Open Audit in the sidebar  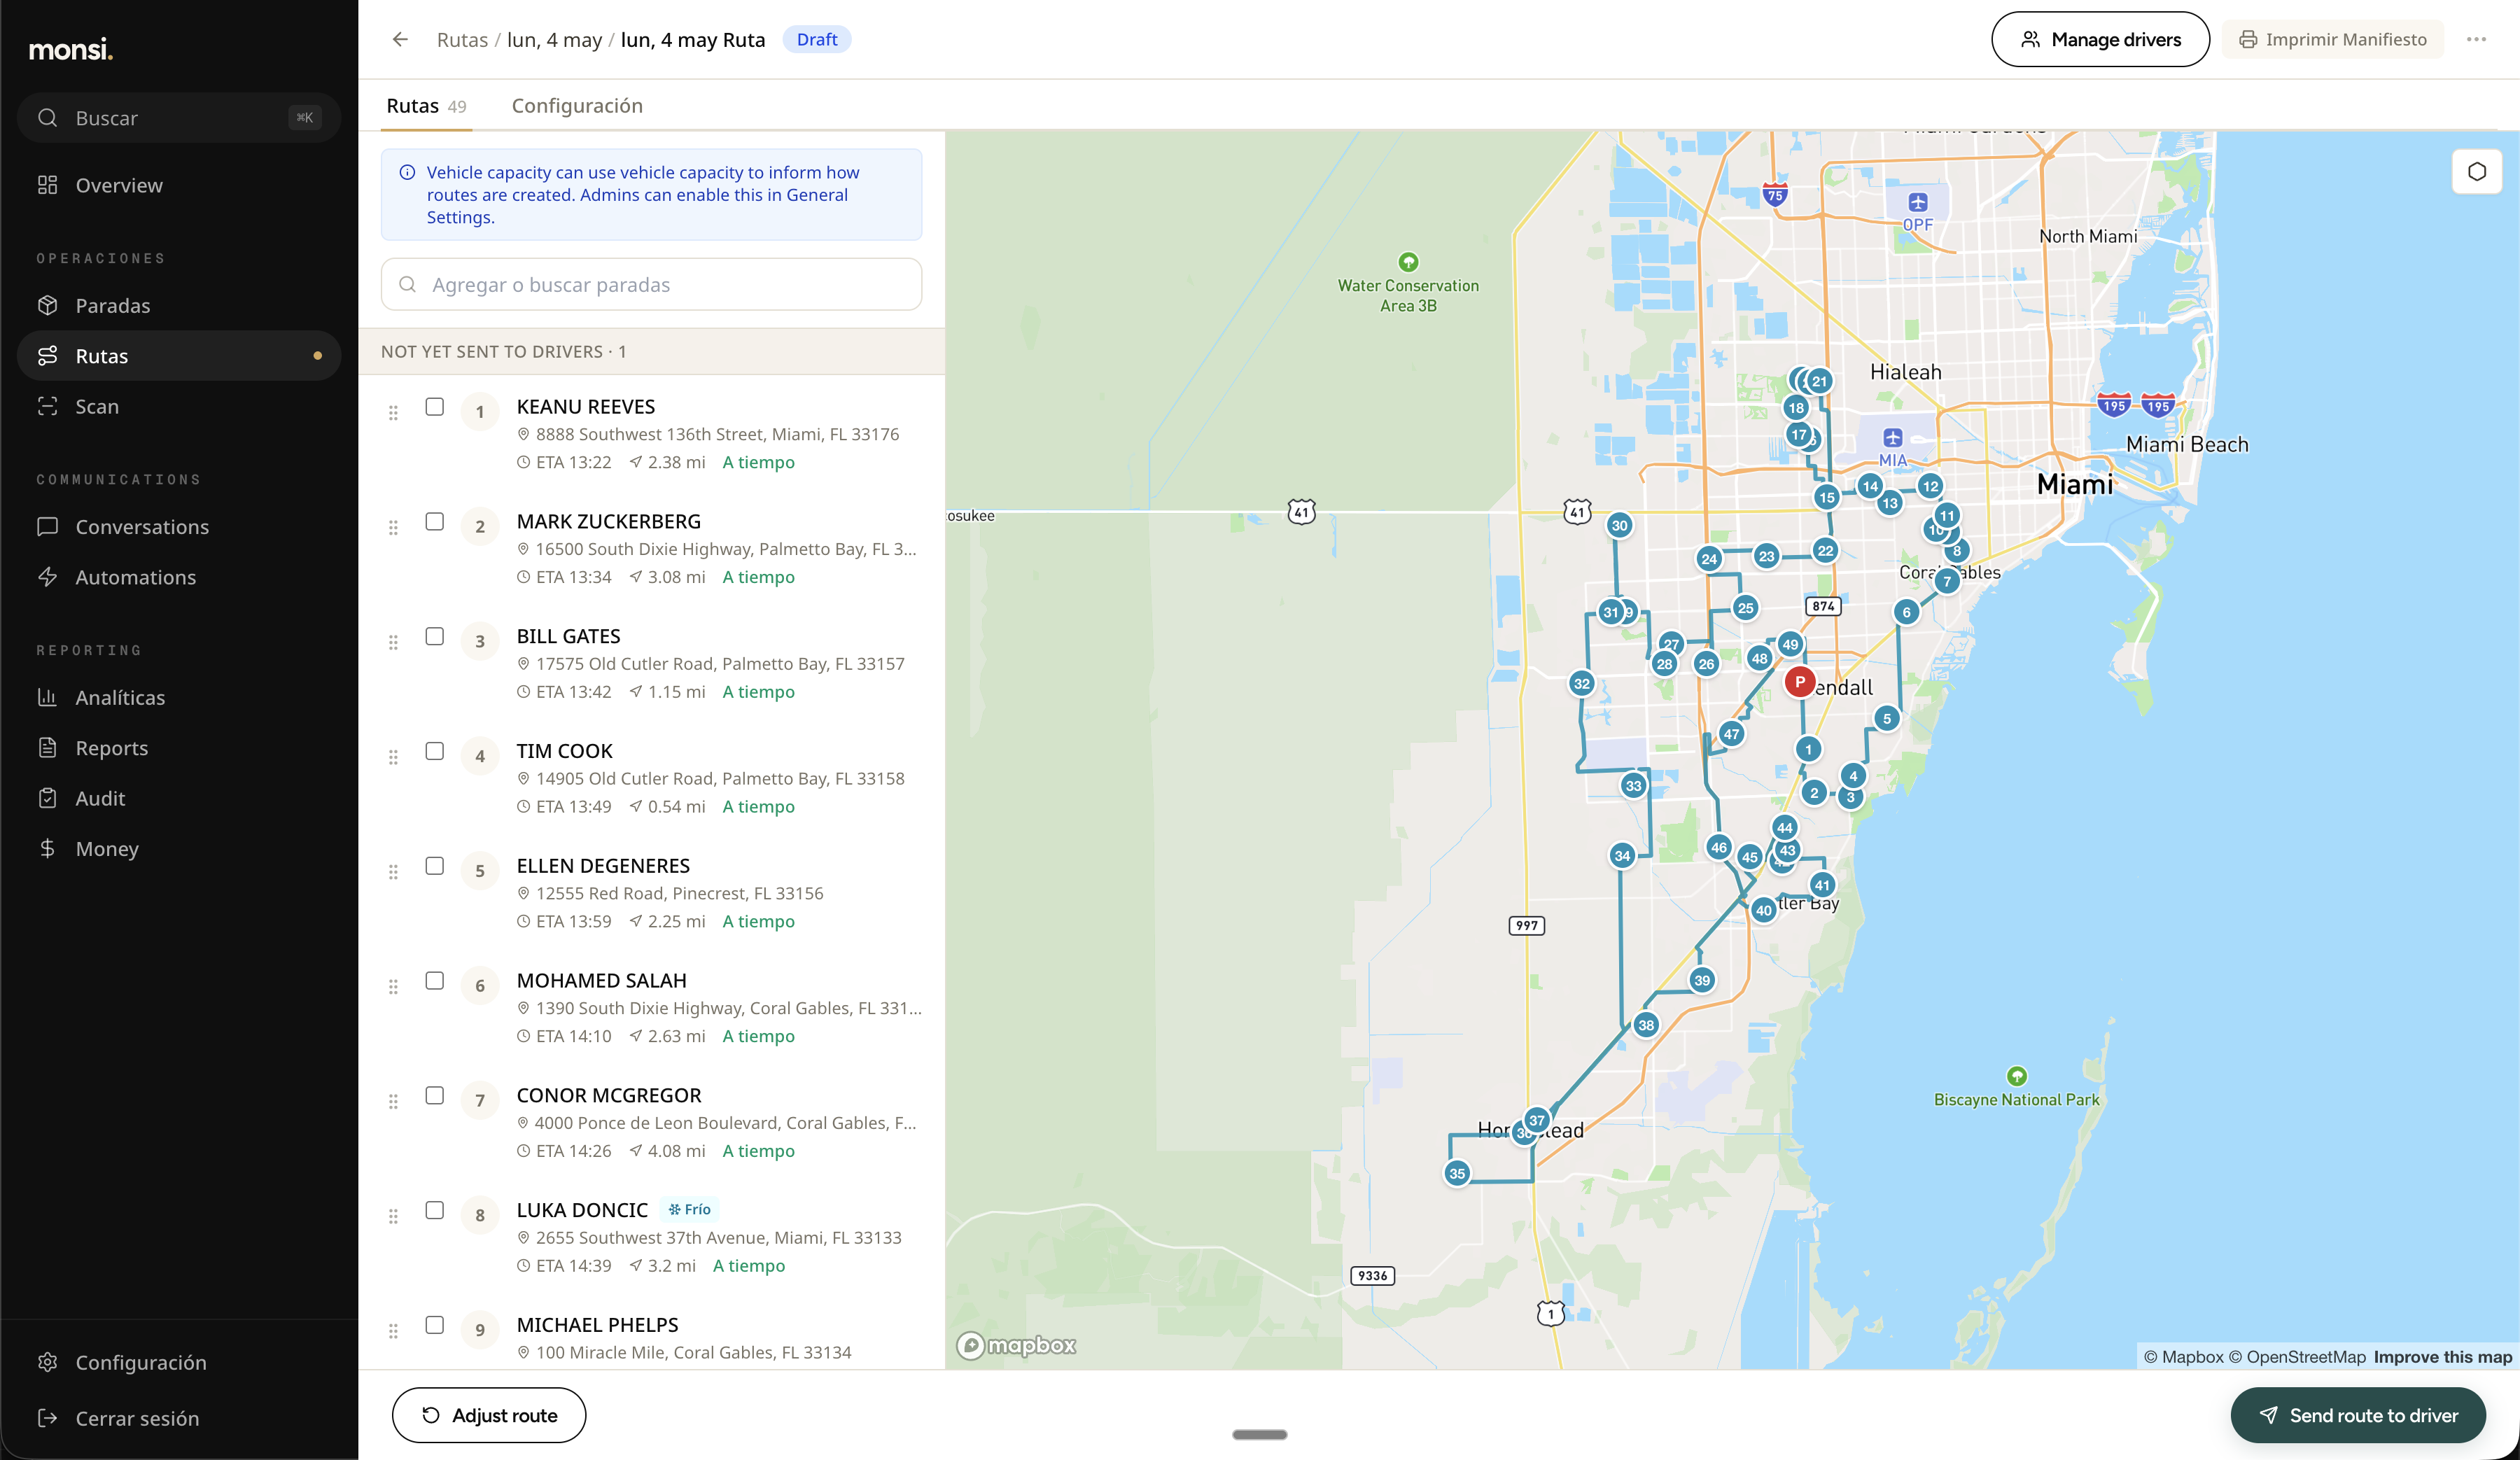(179, 798)
